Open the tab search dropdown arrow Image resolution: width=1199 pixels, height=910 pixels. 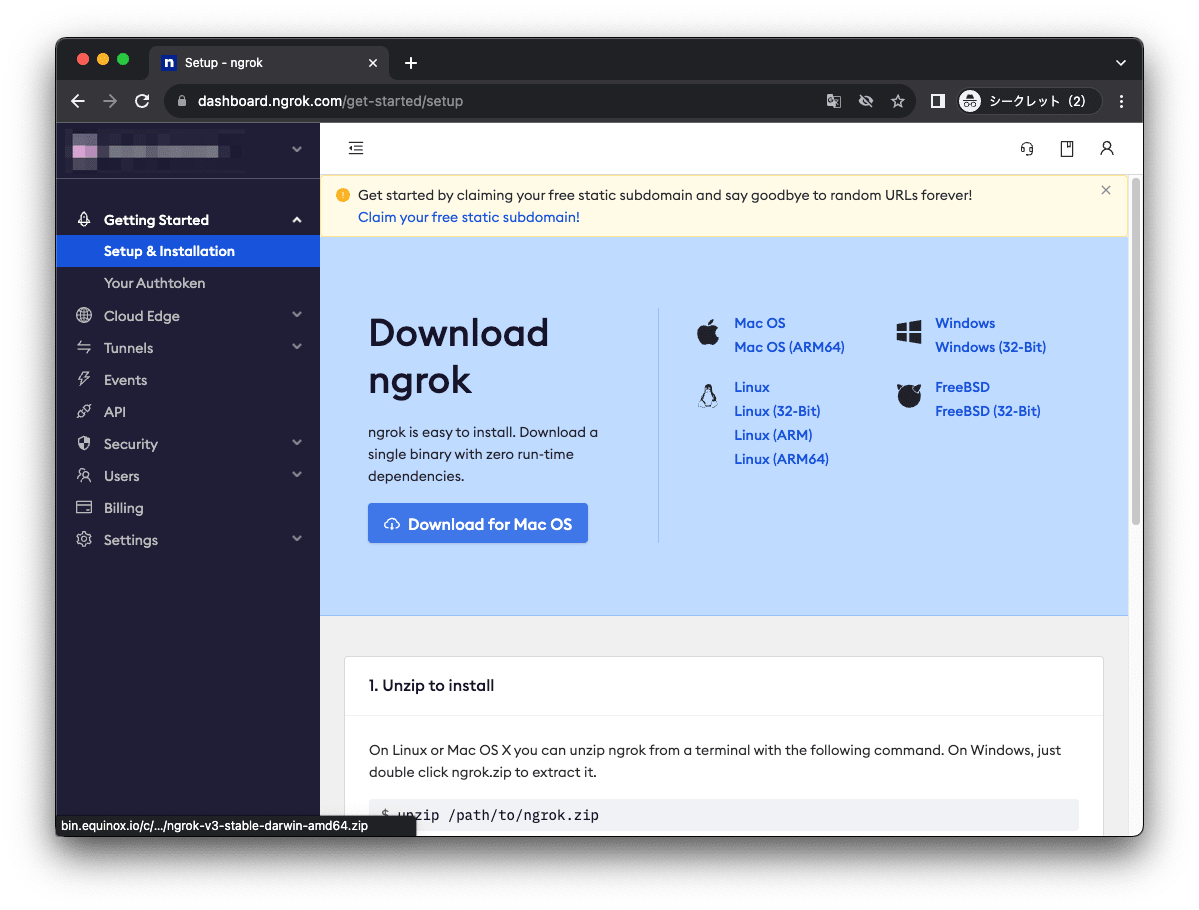point(1120,63)
